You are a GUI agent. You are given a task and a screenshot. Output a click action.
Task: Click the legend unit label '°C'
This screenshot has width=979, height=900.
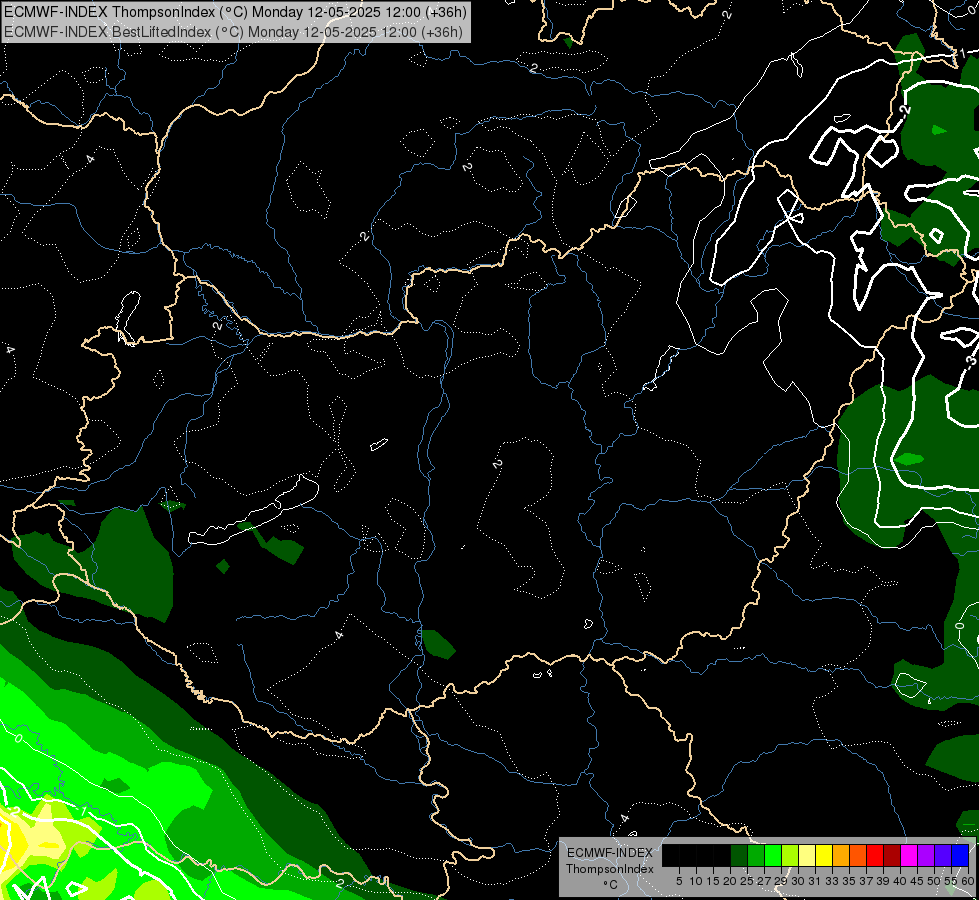click(611, 885)
